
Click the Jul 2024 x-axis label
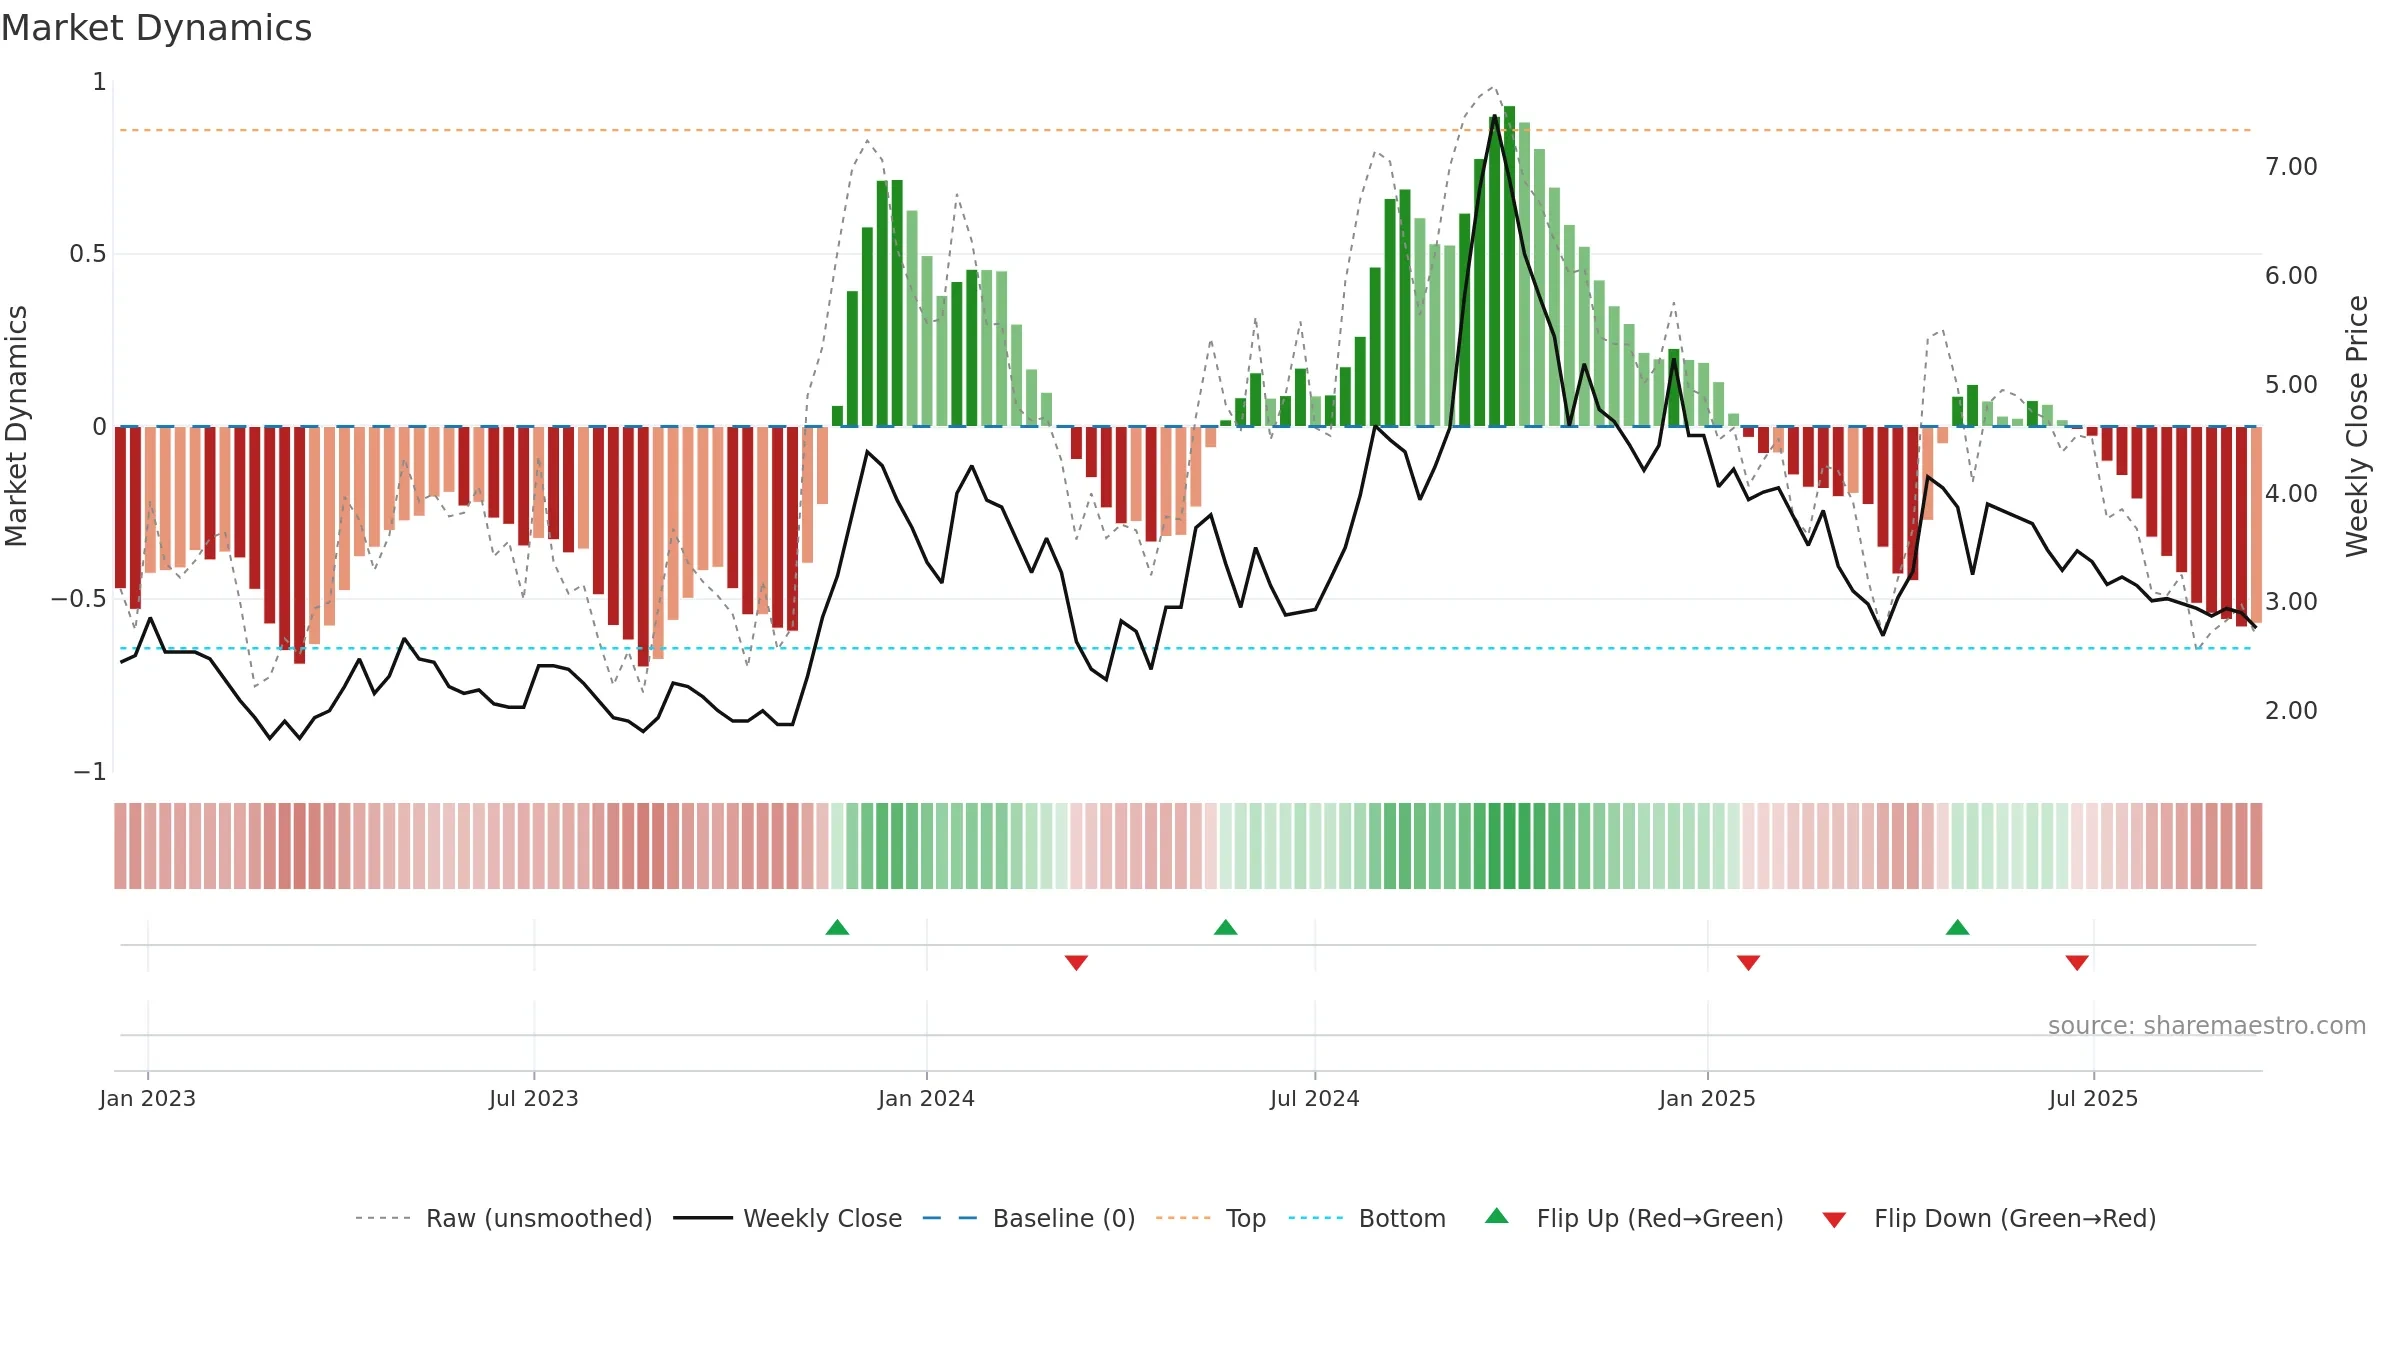[x=1315, y=1098]
